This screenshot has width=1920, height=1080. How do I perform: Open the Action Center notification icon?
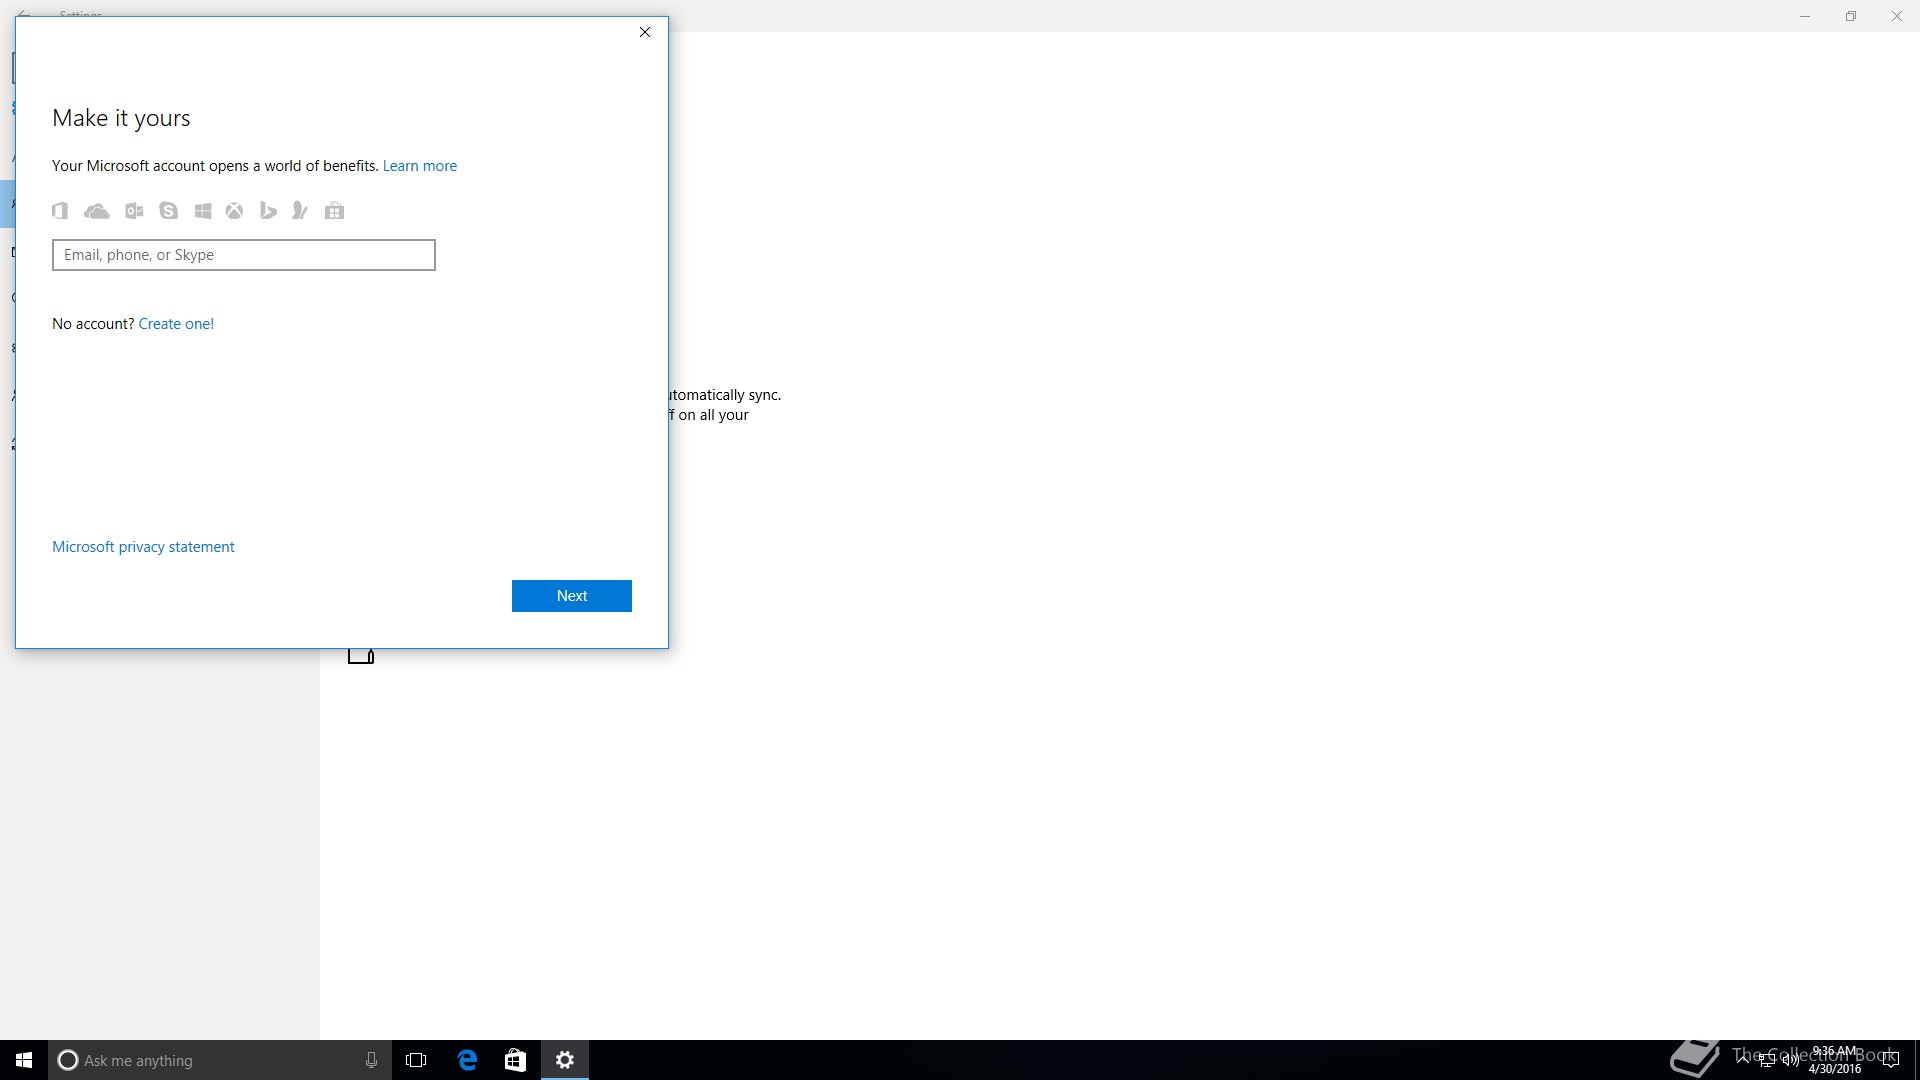(x=1890, y=1060)
